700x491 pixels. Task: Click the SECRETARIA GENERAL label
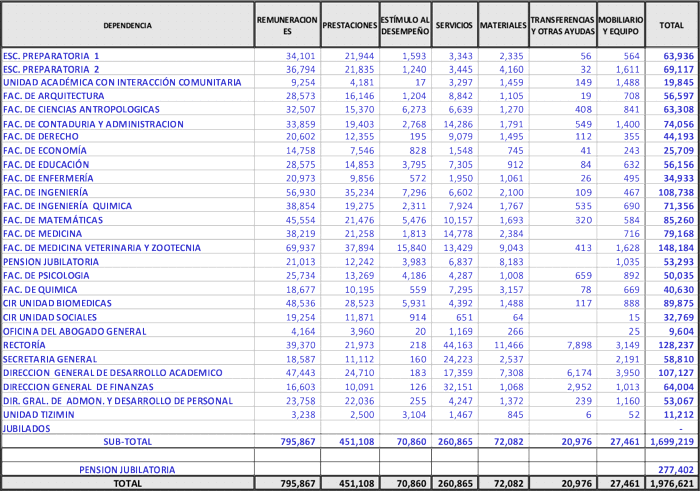point(50,359)
